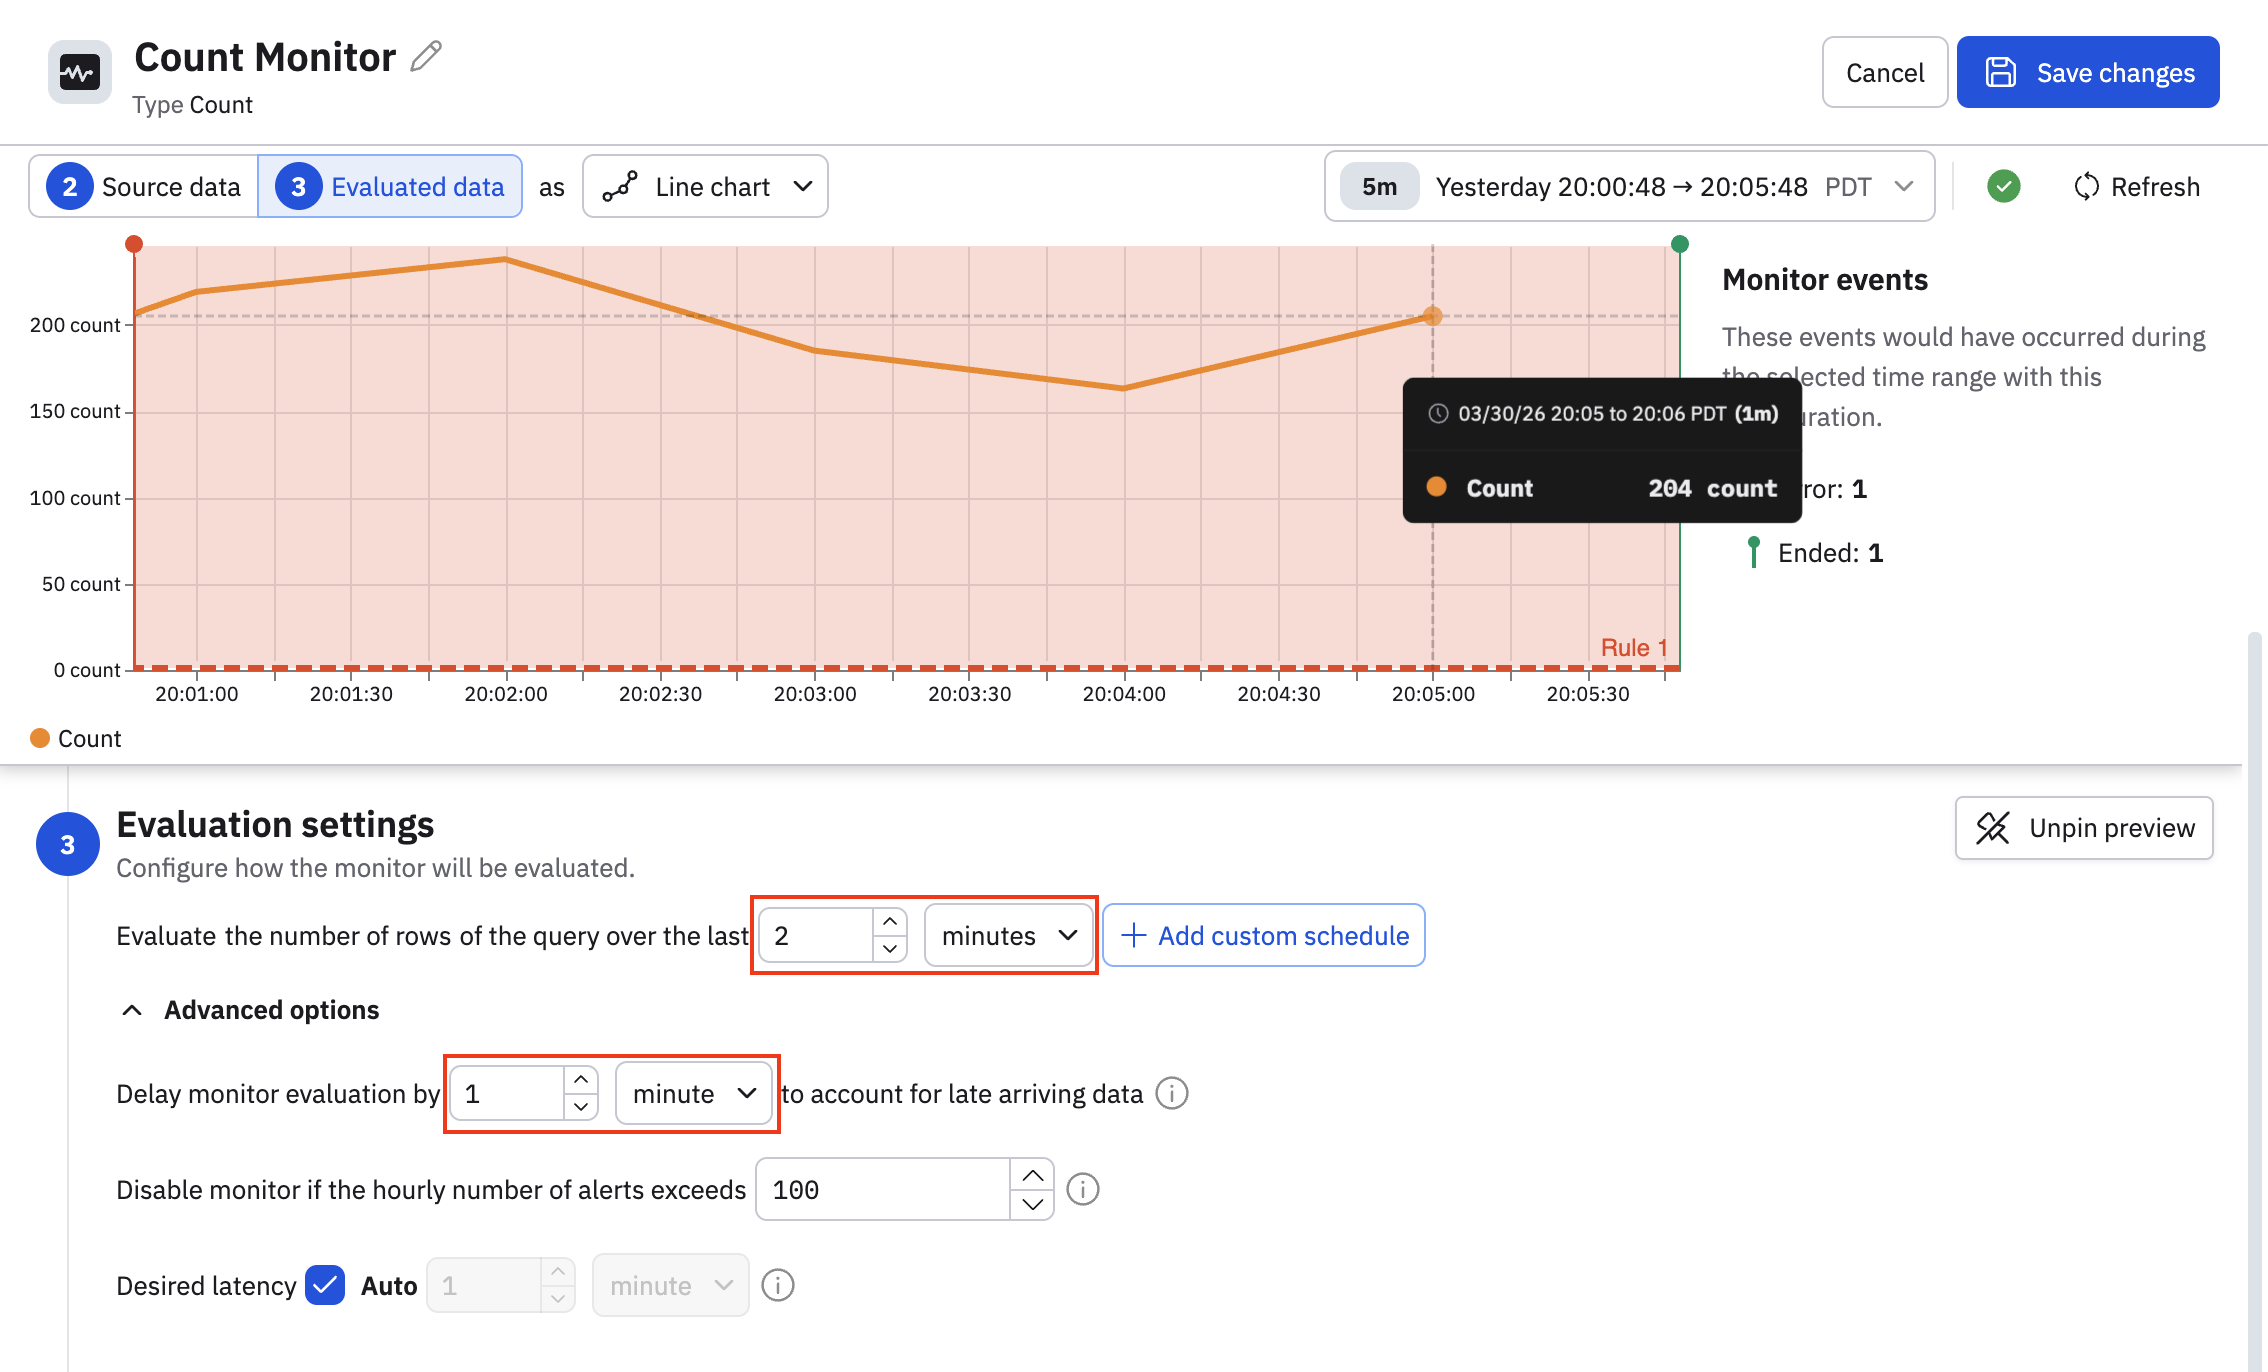
Task: Increment the delay evaluation stepper up
Action: (581, 1080)
